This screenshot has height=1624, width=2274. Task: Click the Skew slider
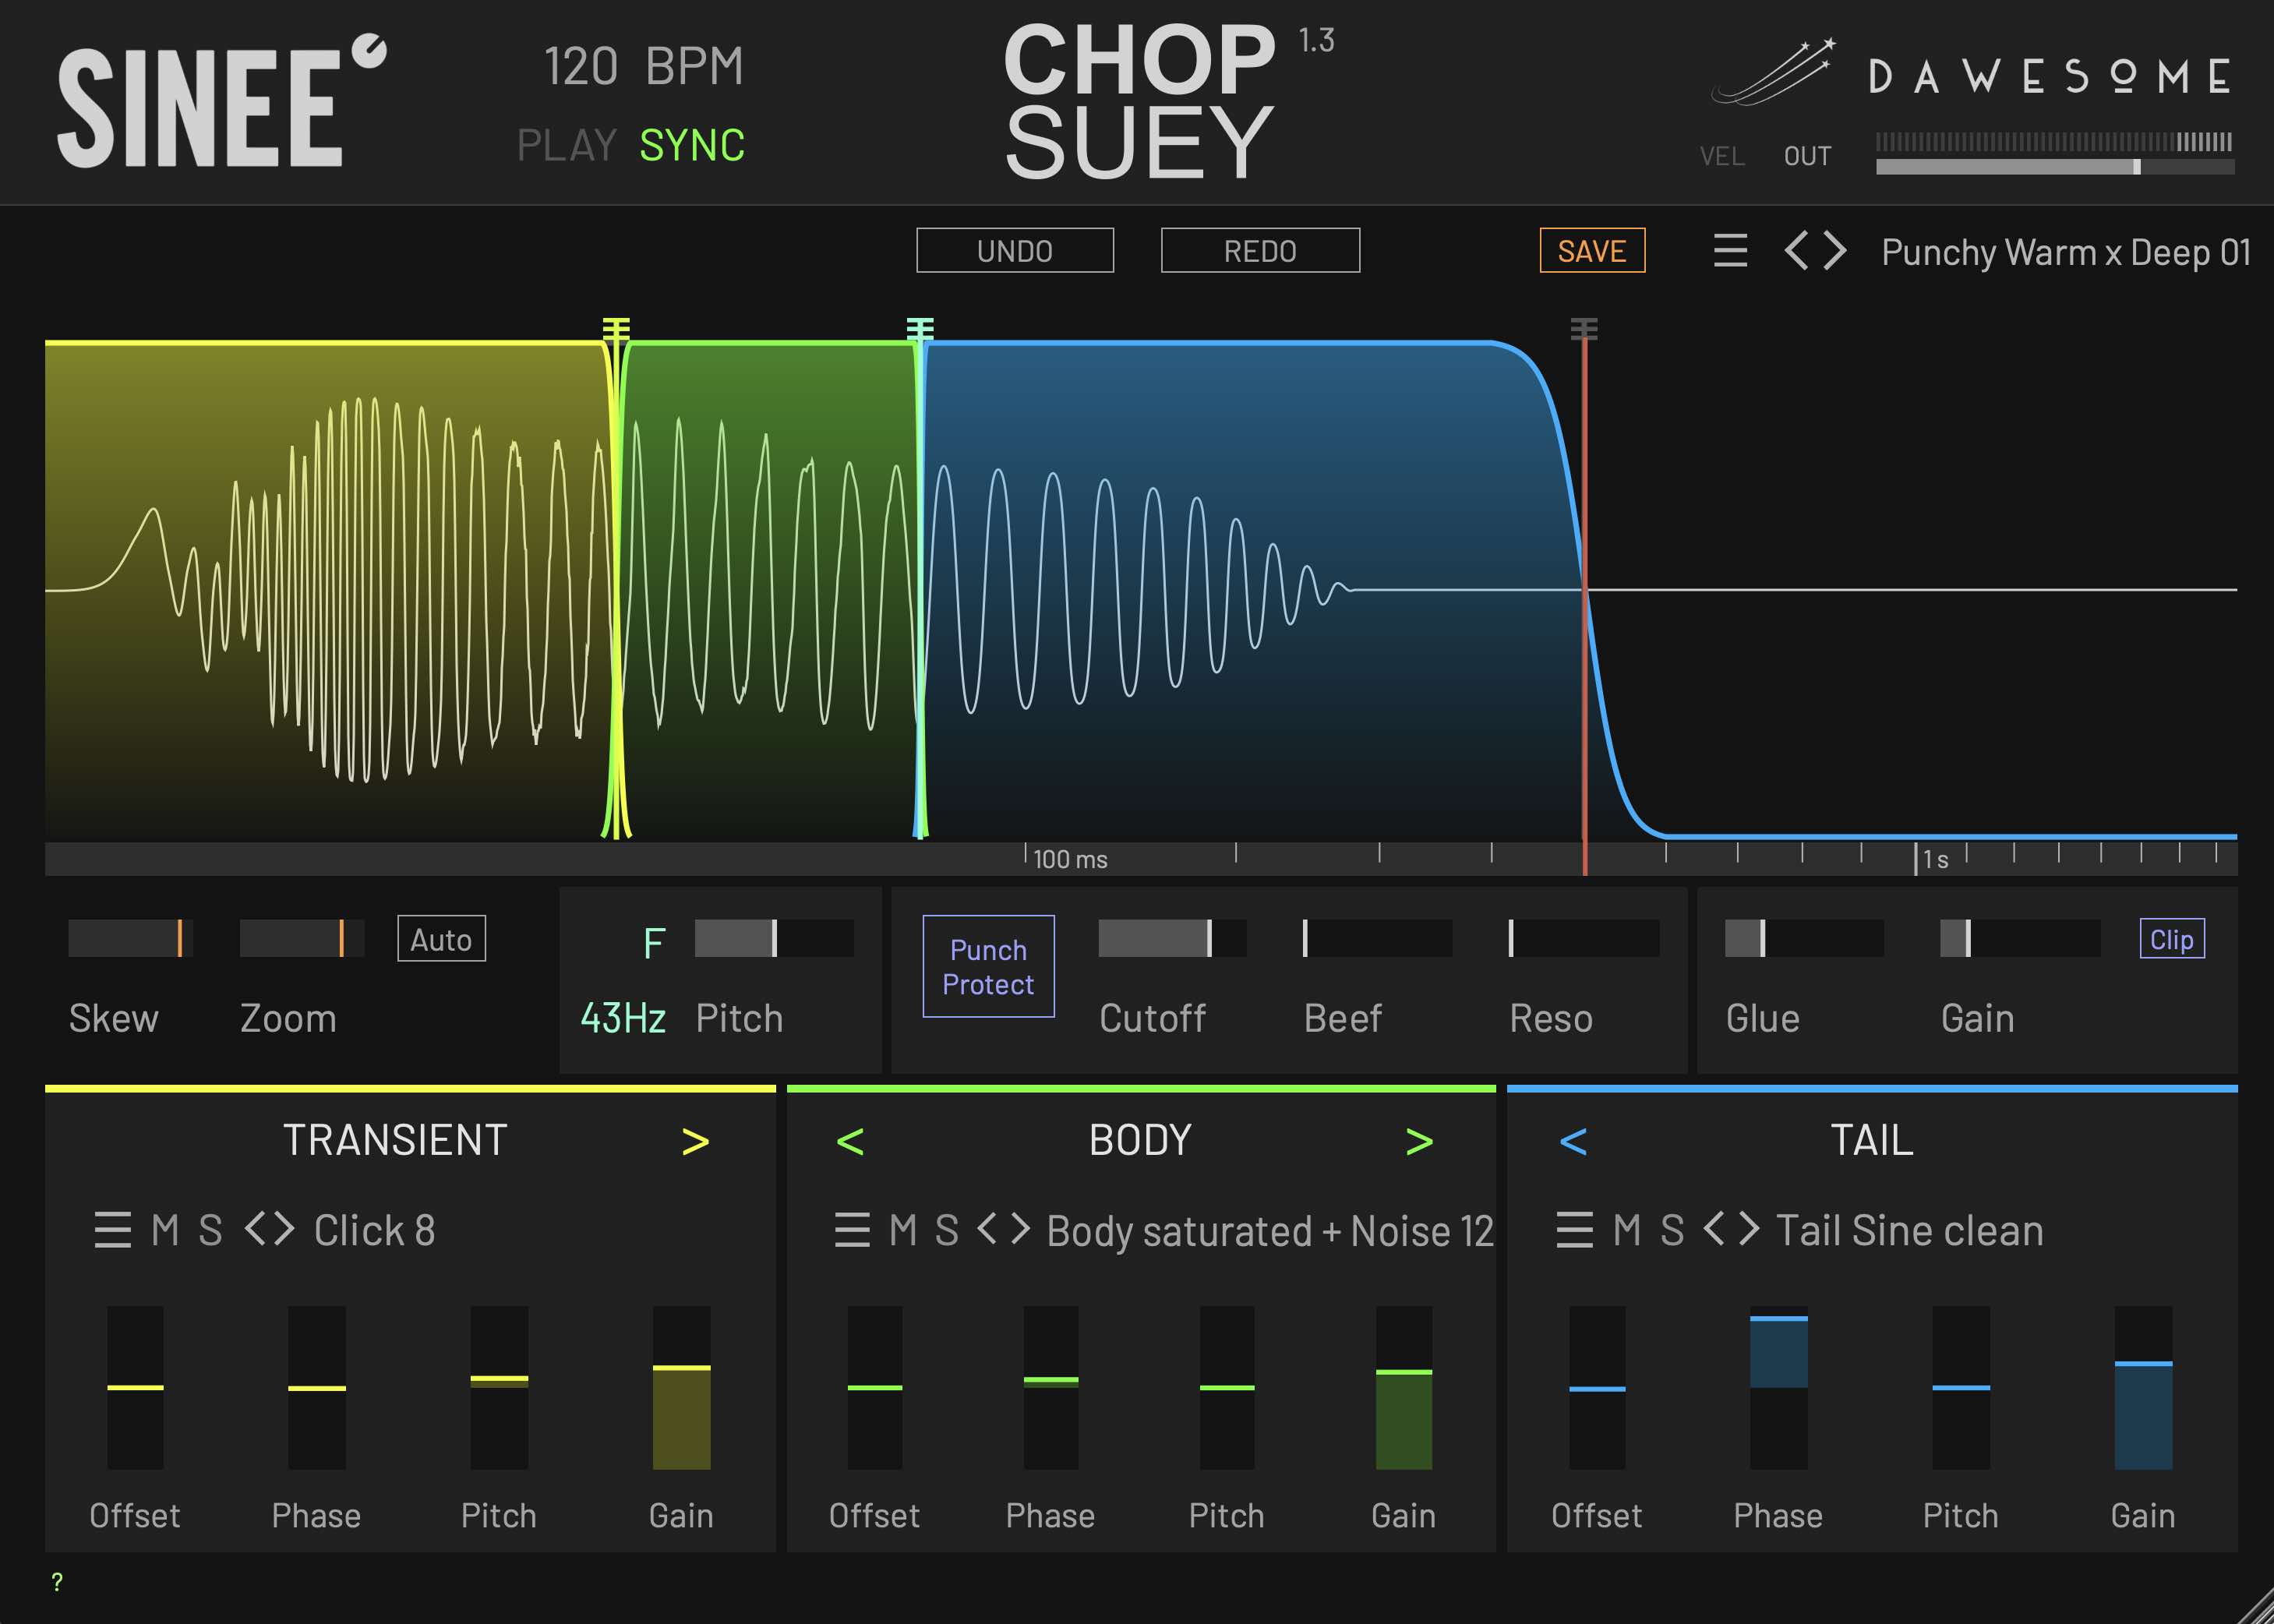point(130,938)
